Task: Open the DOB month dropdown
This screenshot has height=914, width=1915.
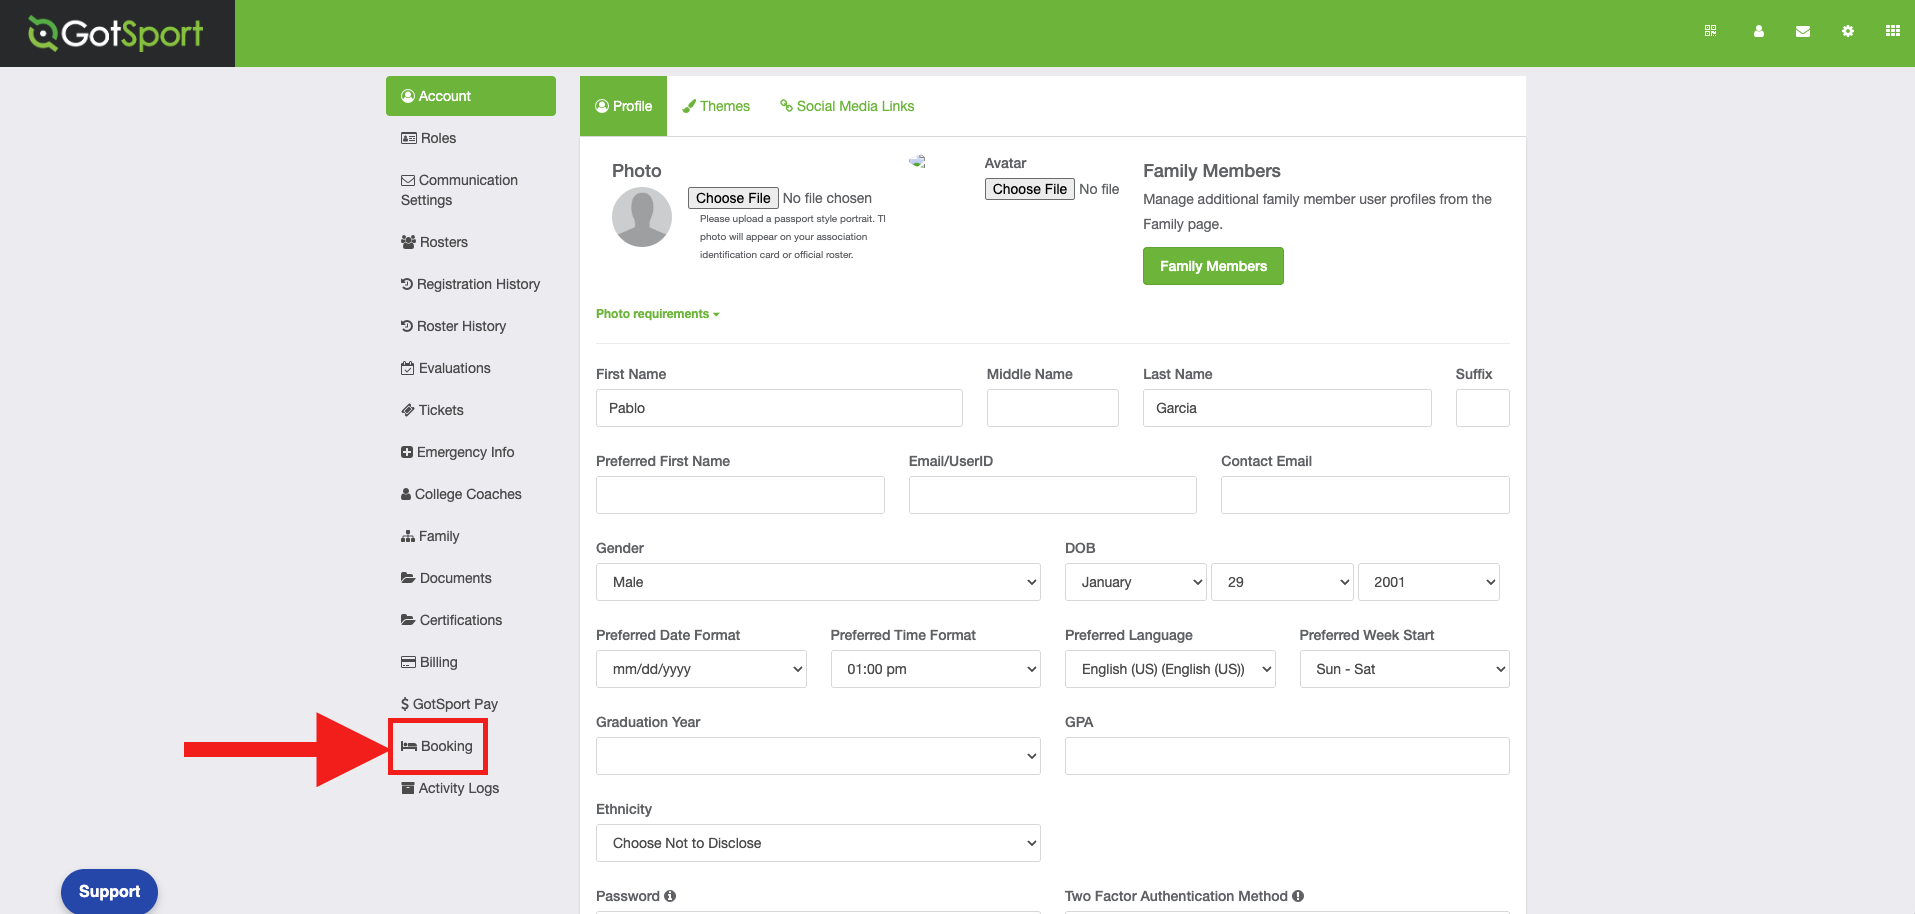Action: [1135, 582]
